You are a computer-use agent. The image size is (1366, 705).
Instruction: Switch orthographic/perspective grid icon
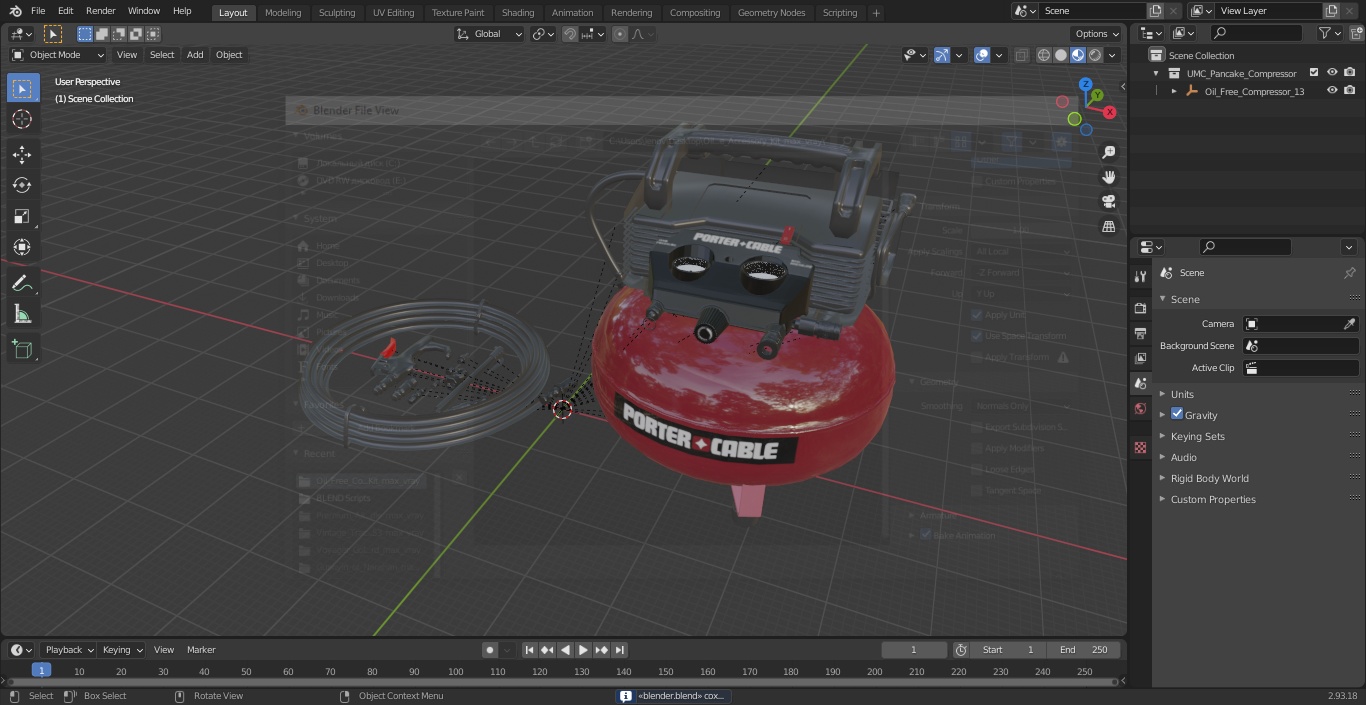coord(1108,227)
